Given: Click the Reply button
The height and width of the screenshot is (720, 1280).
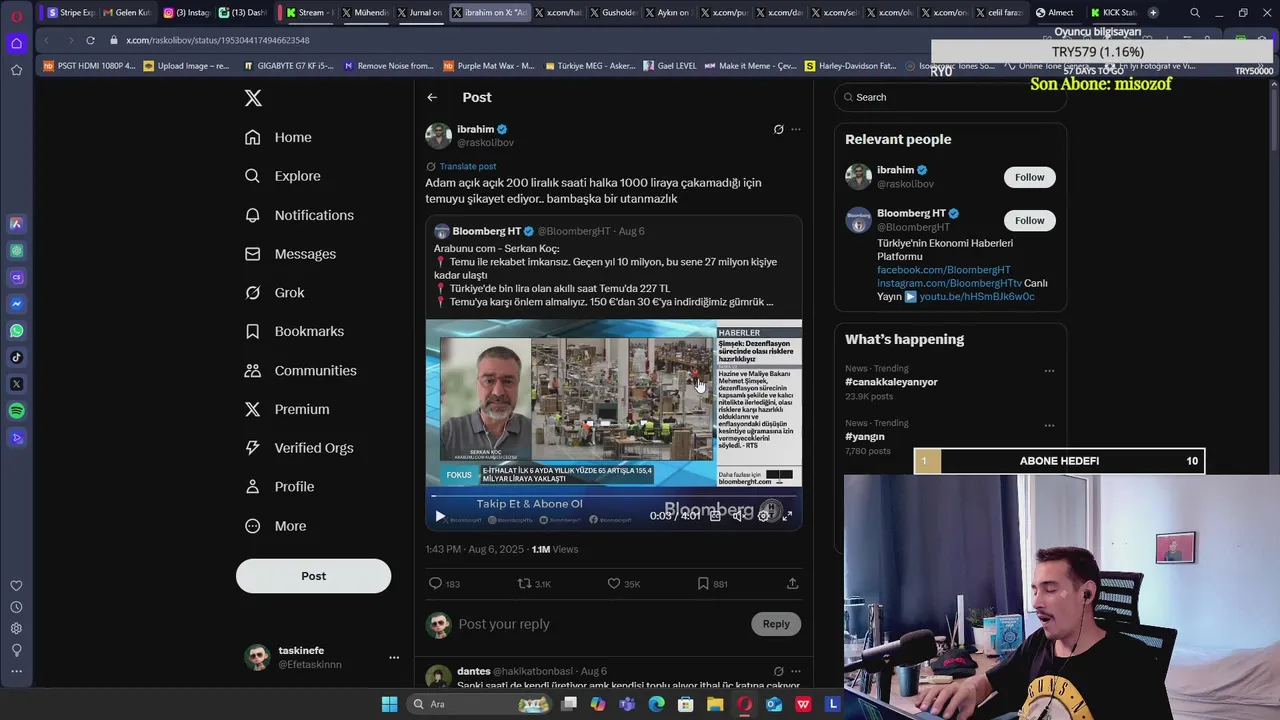Looking at the screenshot, I should tap(776, 624).
